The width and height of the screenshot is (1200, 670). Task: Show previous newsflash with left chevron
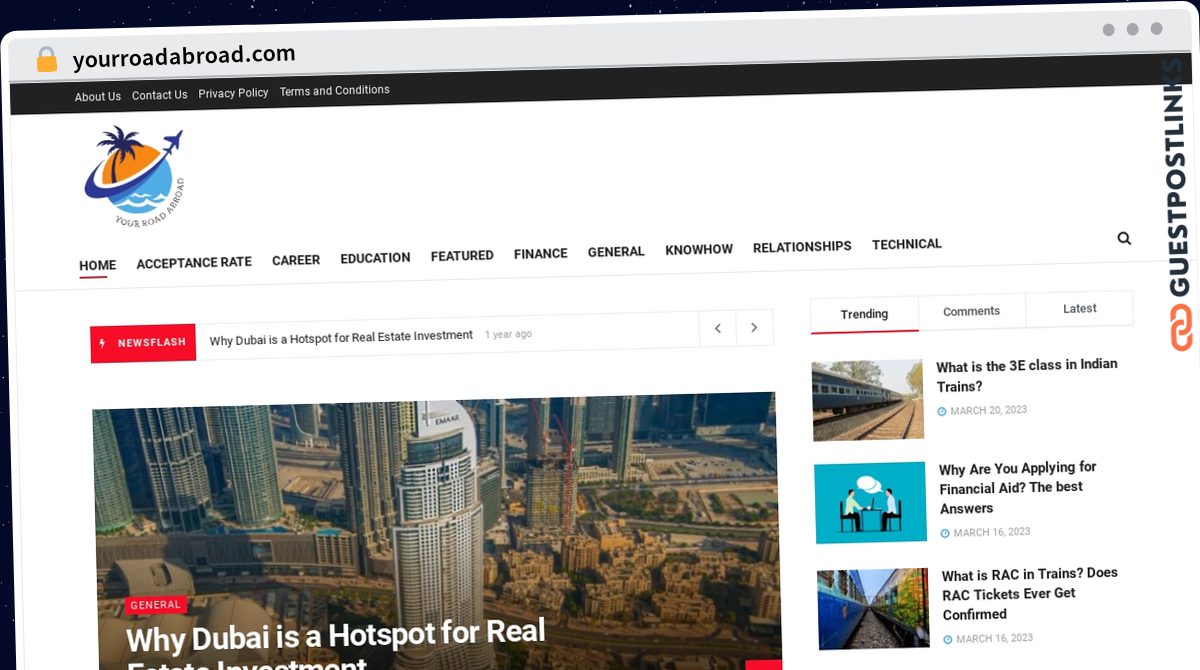click(x=718, y=328)
